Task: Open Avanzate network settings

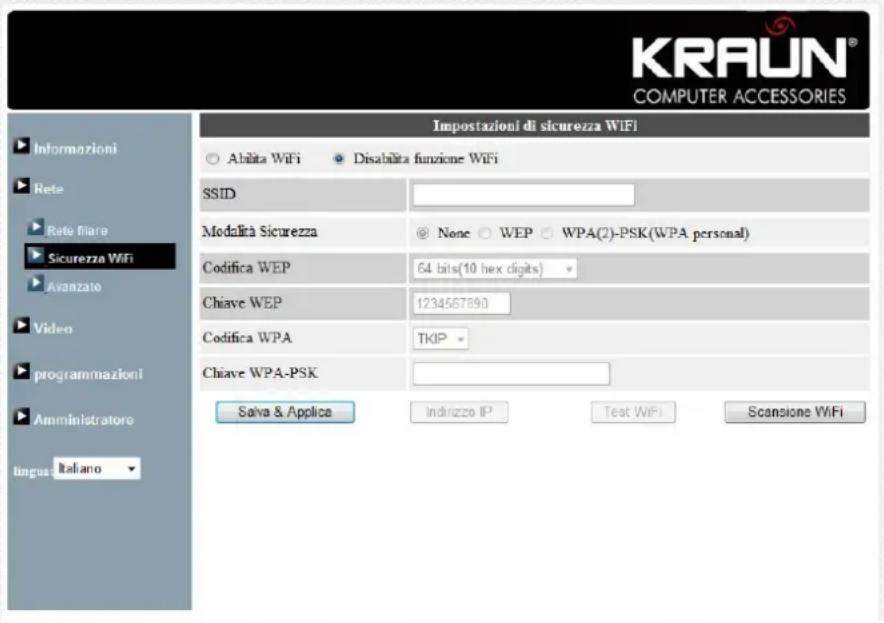Action: (74, 286)
